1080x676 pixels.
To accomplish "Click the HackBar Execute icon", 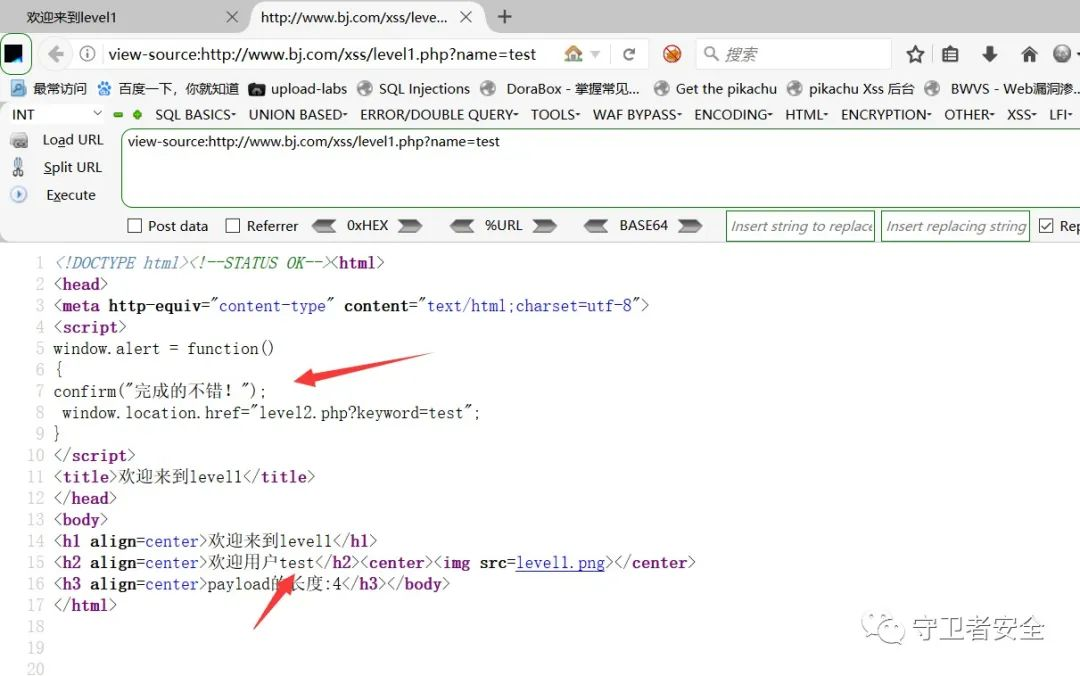I will pyautogui.click(x=18, y=195).
